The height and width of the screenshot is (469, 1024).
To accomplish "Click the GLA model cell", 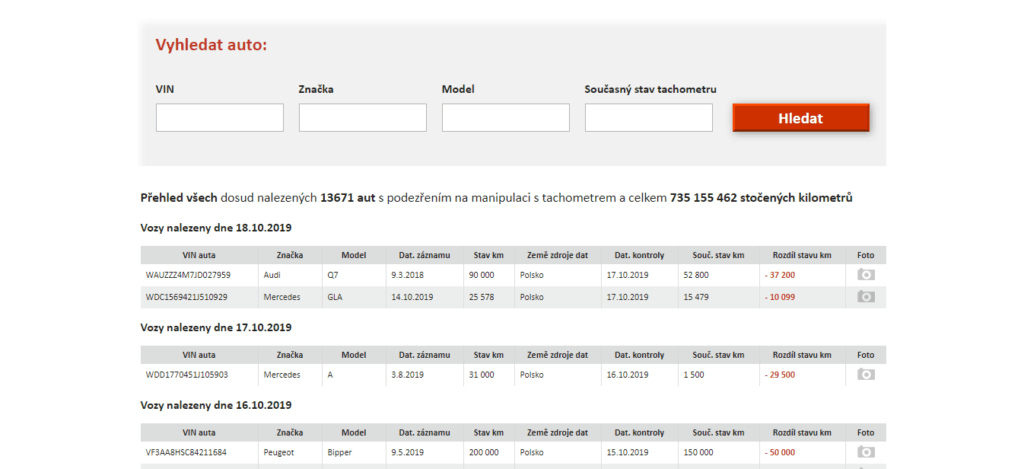I will pyautogui.click(x=335, y=297).
